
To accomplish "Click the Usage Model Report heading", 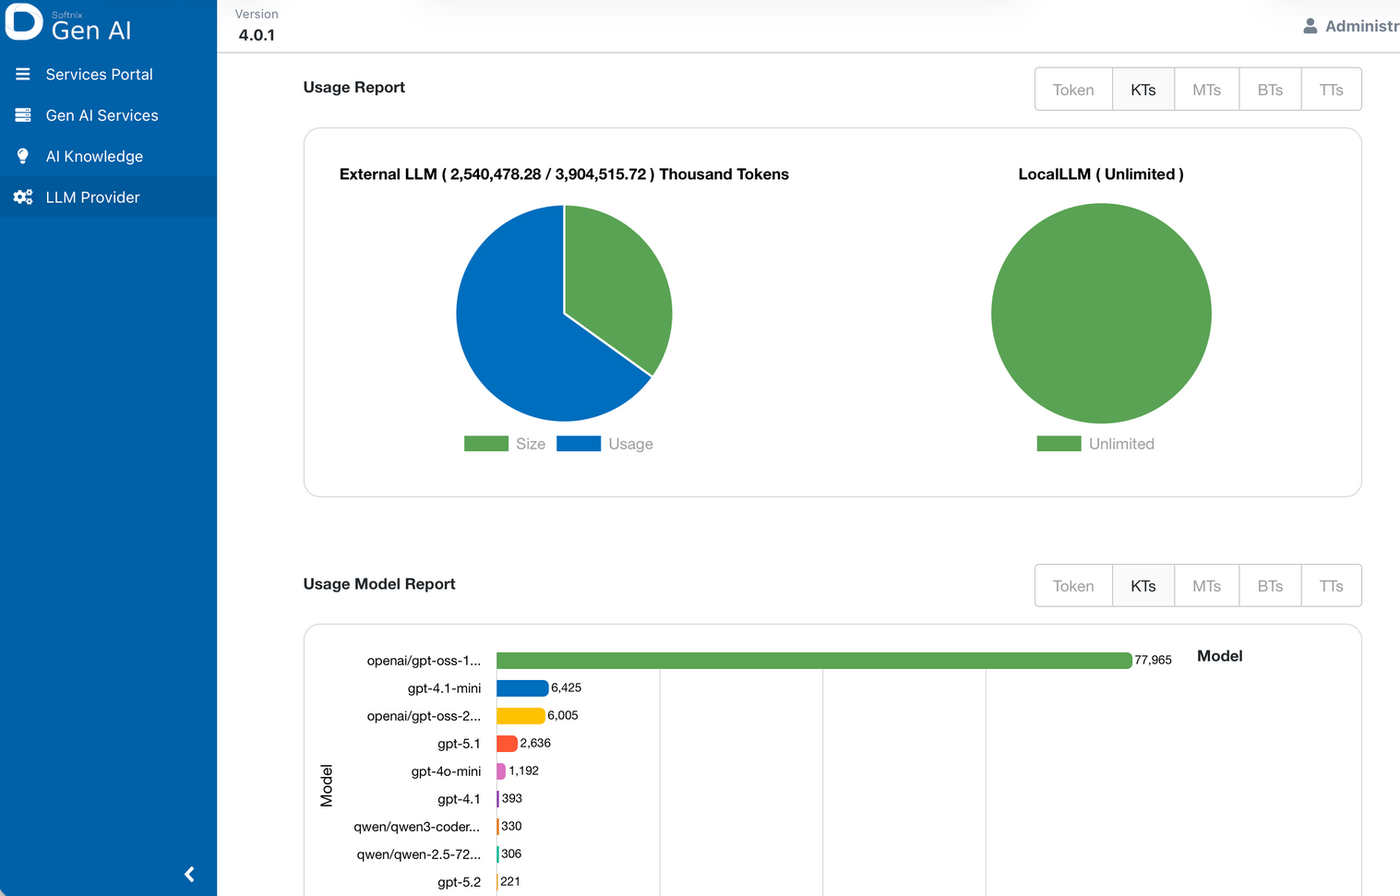I will [x=379, y=584].
